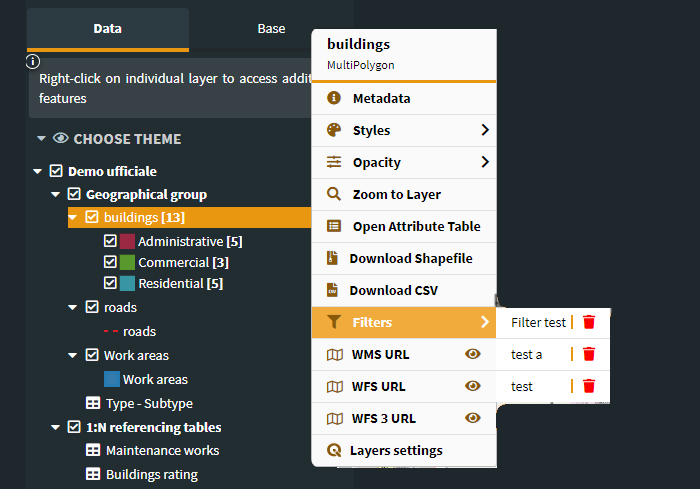Click the Layers settings QGIS icon

click(x=334, y=450)
